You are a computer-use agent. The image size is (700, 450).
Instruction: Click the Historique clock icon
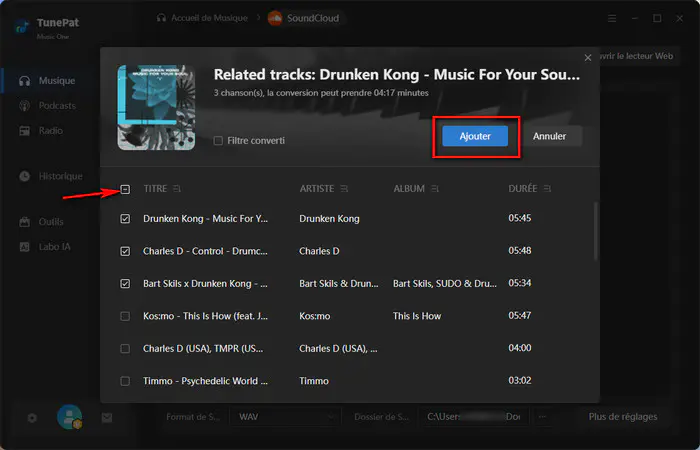[25, 176]
